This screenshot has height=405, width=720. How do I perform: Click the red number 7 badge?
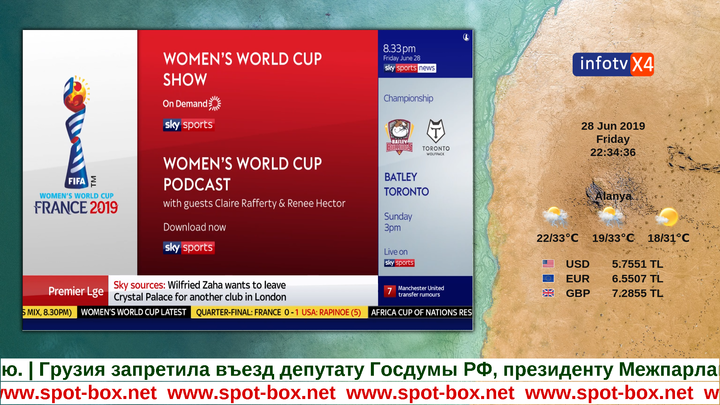pyautogui.click(x=389, y=291)
